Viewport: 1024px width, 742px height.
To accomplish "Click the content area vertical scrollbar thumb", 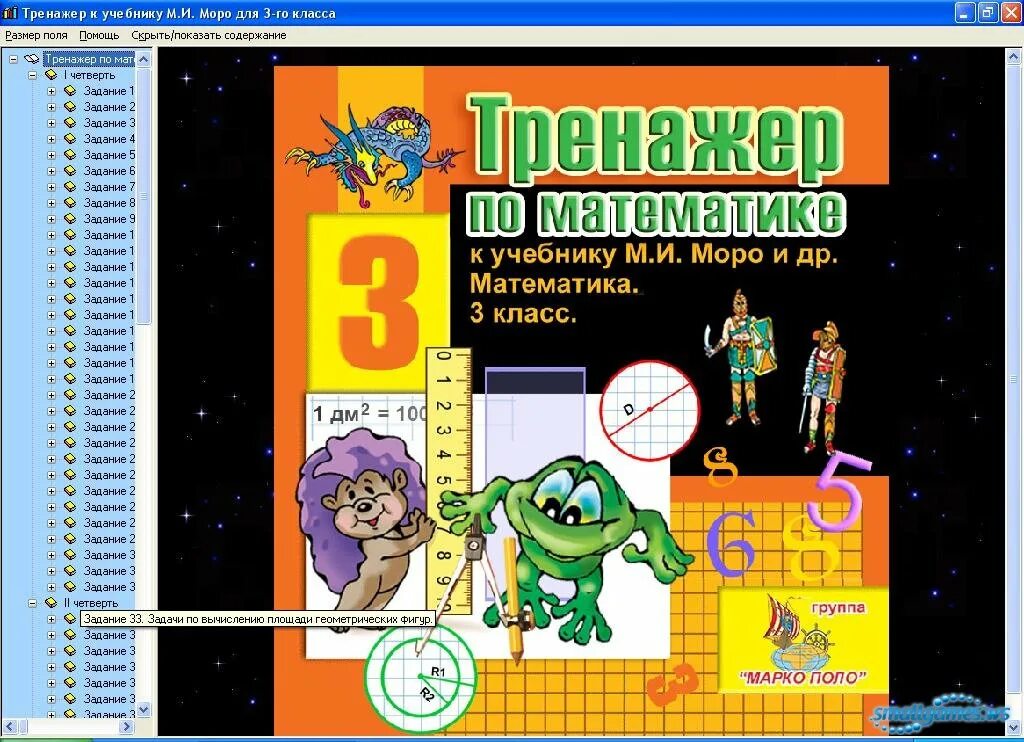I will click(1013, 379).
